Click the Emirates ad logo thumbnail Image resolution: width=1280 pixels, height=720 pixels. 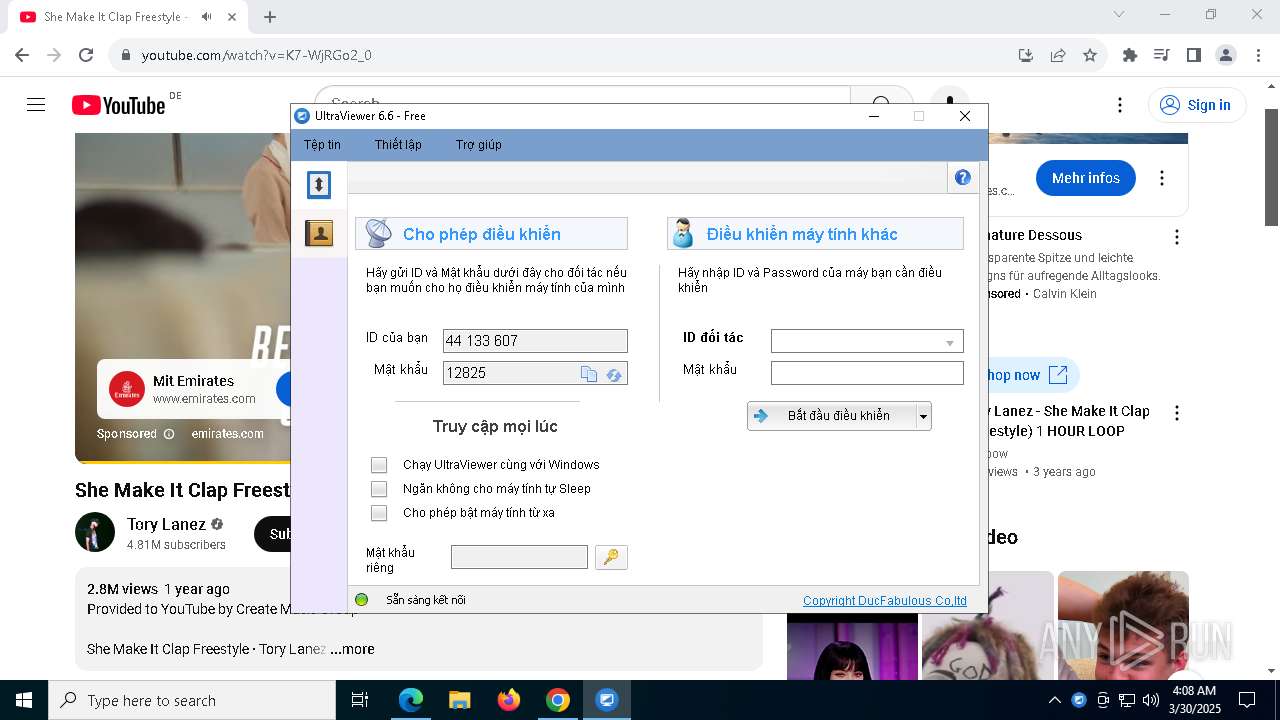[127, 389]
